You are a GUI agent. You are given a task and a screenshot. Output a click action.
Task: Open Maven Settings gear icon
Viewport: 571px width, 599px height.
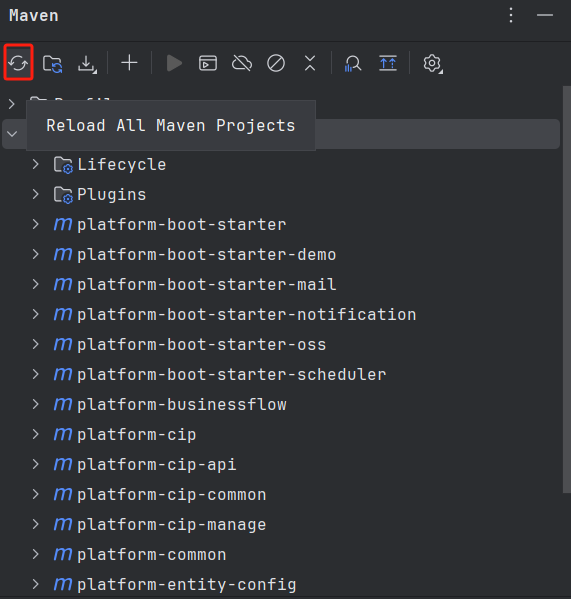pos(433,63)
